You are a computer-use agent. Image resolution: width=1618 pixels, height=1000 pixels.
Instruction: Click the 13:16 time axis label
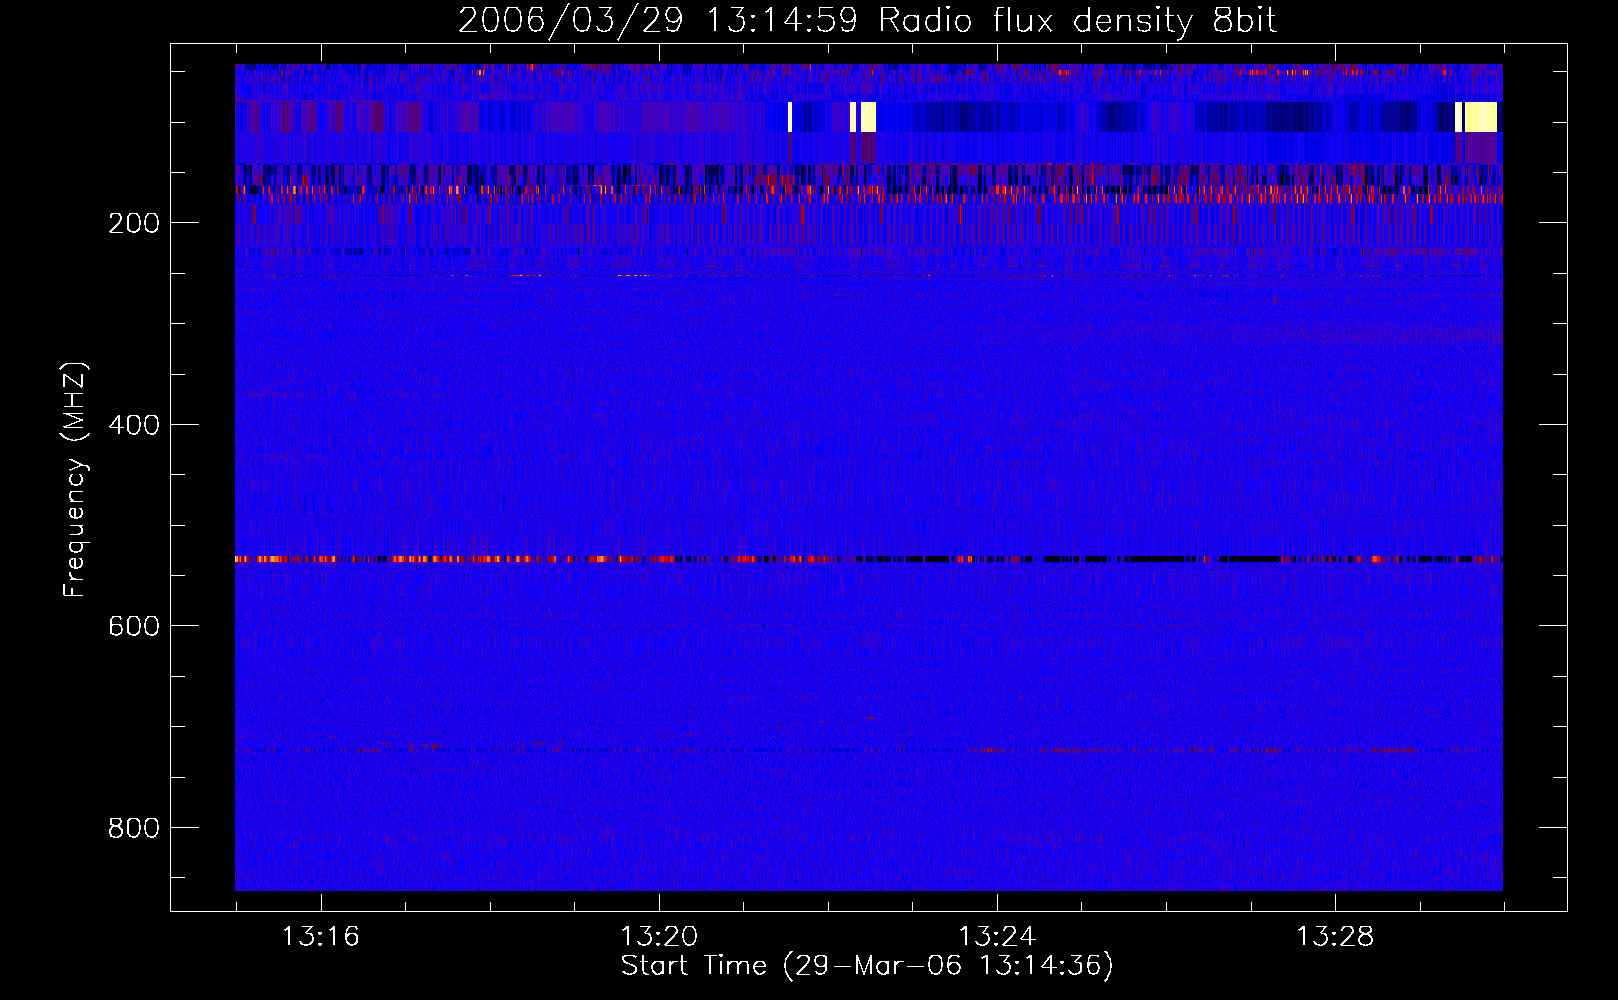[x=320, y=936]
